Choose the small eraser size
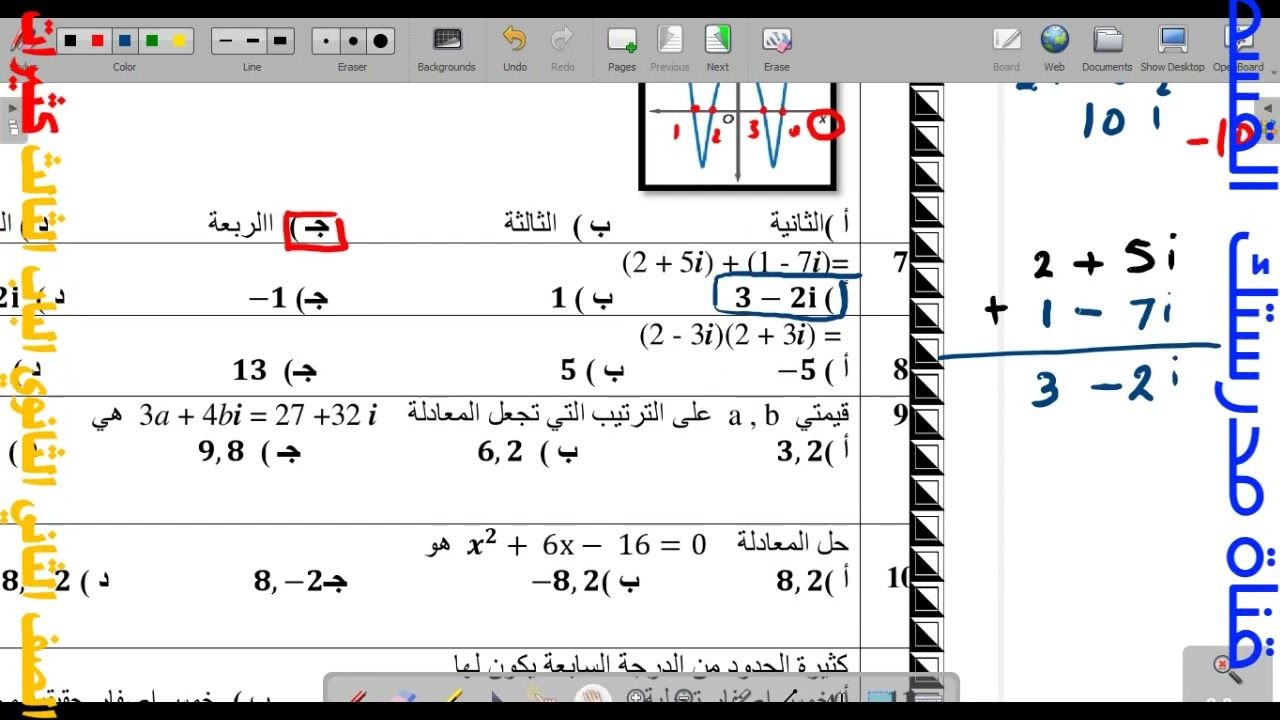1280x720 pixels. (326, 41)
